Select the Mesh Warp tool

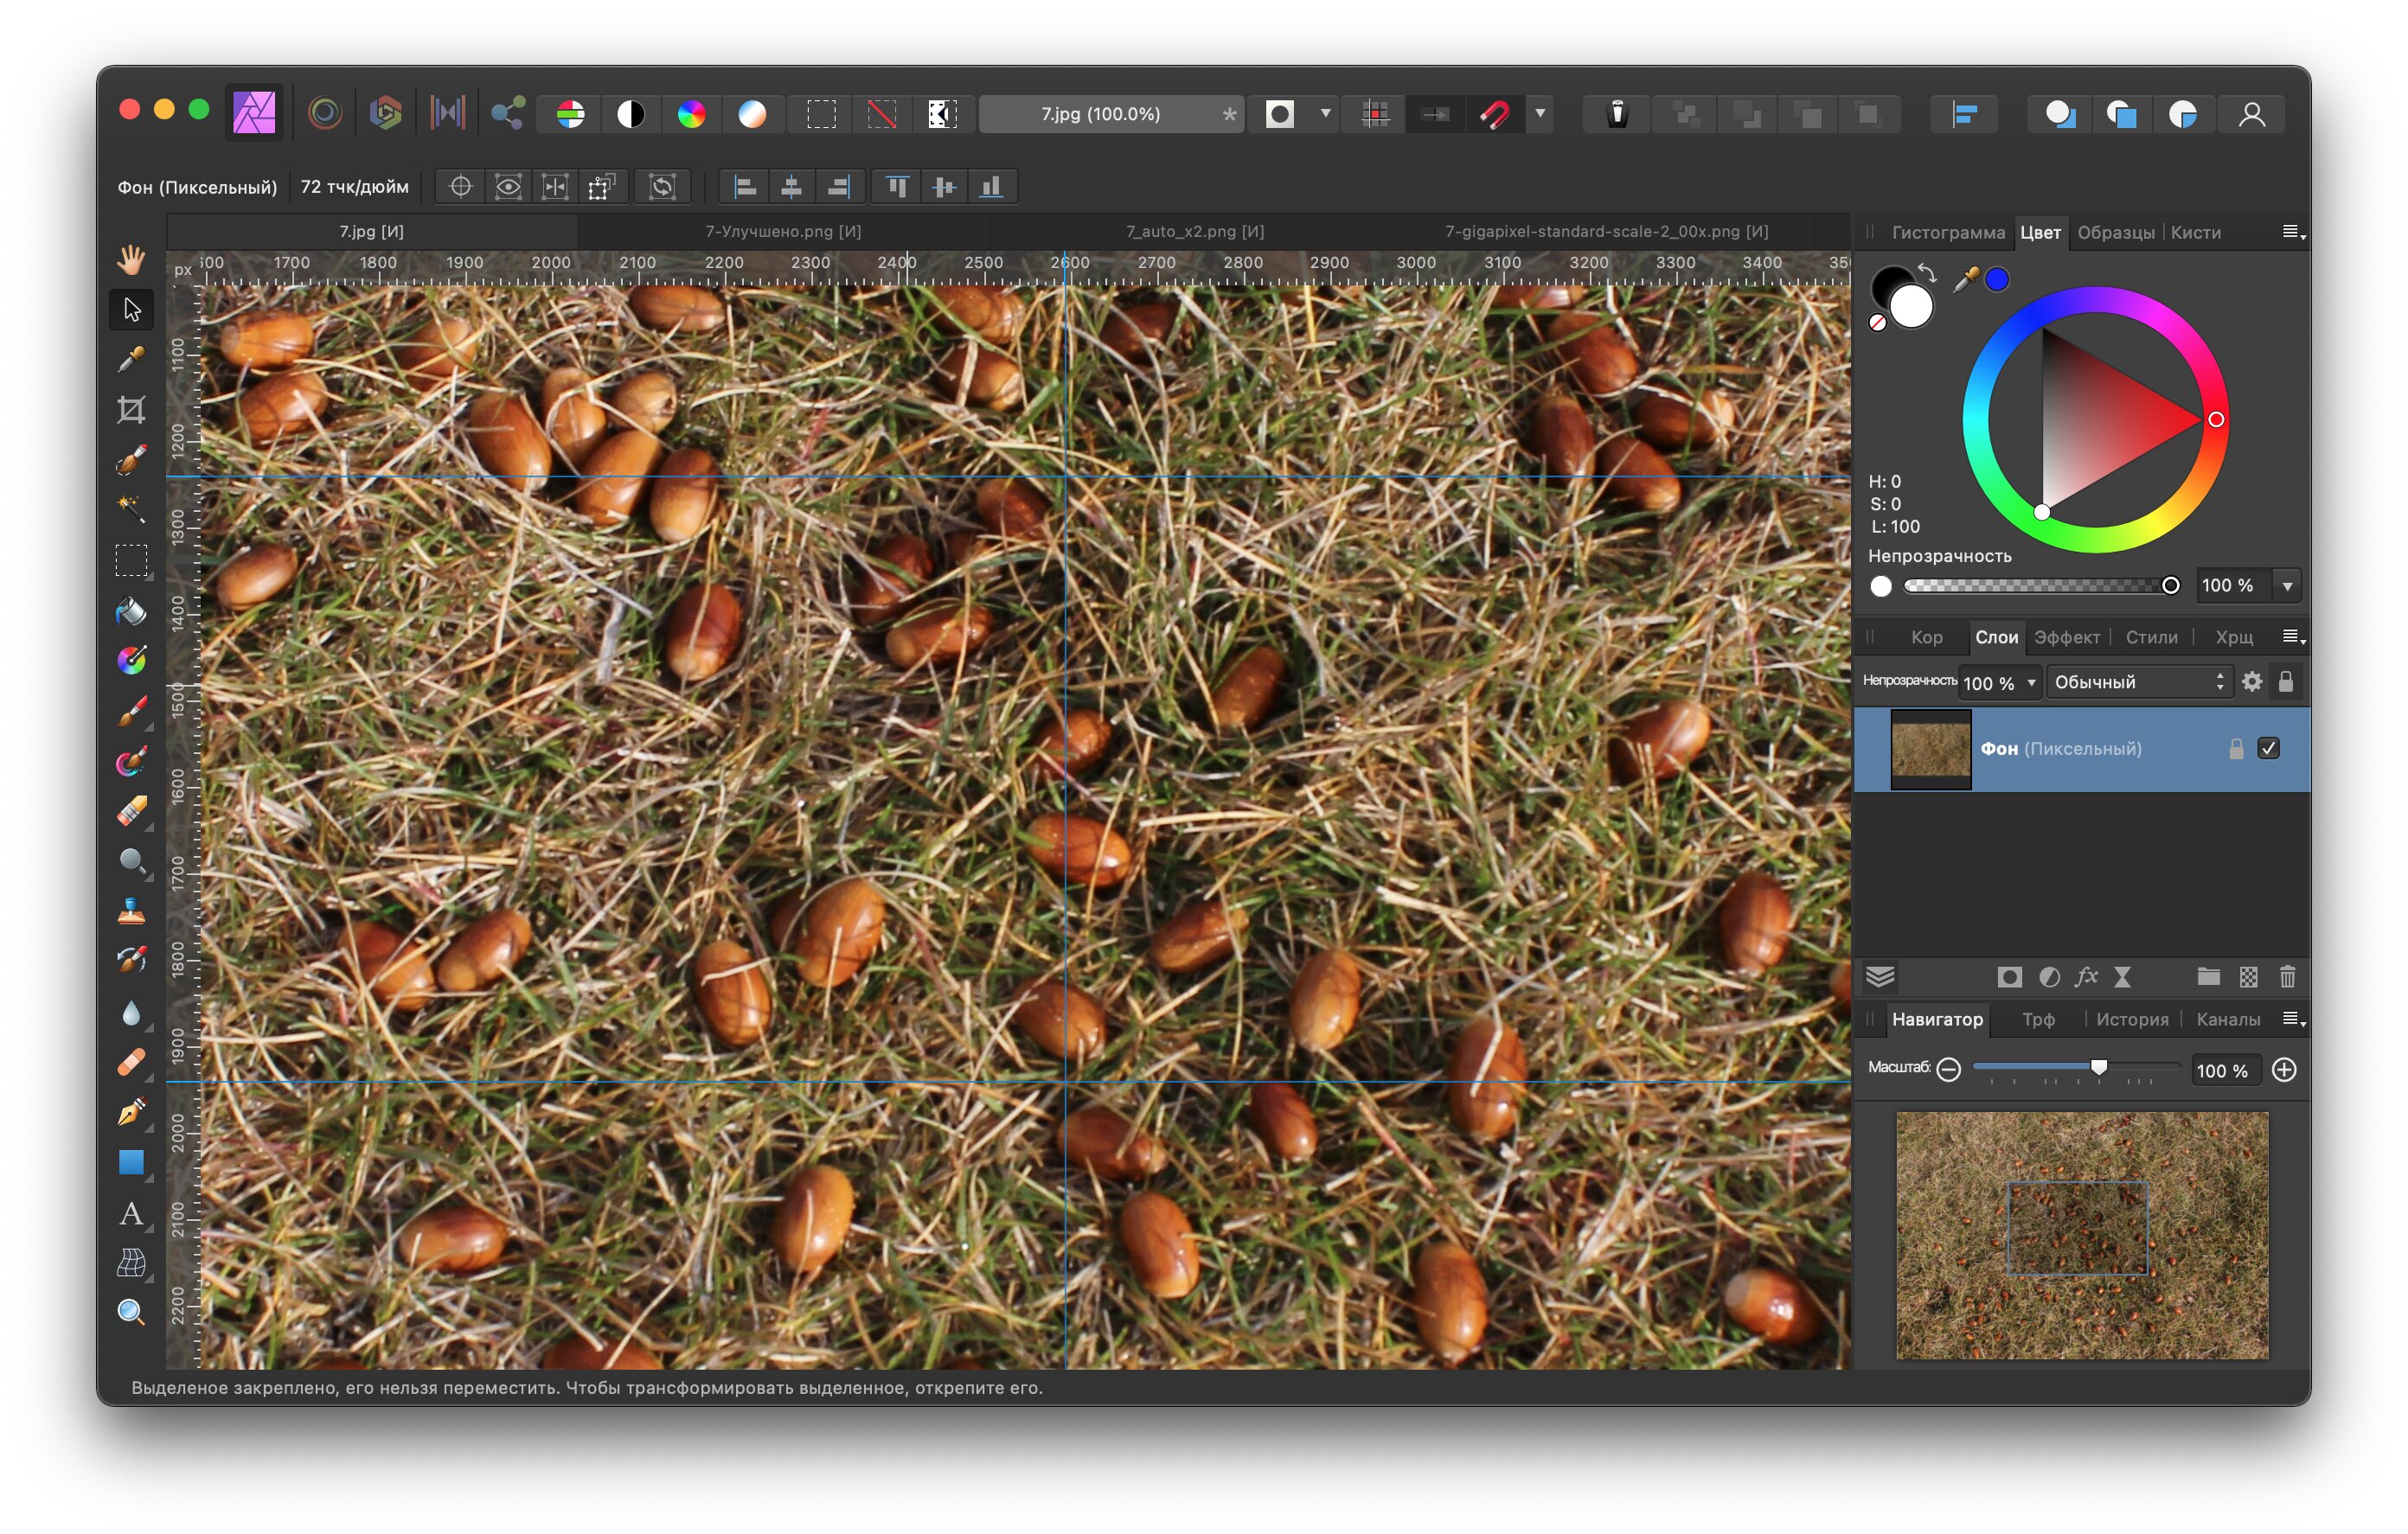pos(131,1263)
